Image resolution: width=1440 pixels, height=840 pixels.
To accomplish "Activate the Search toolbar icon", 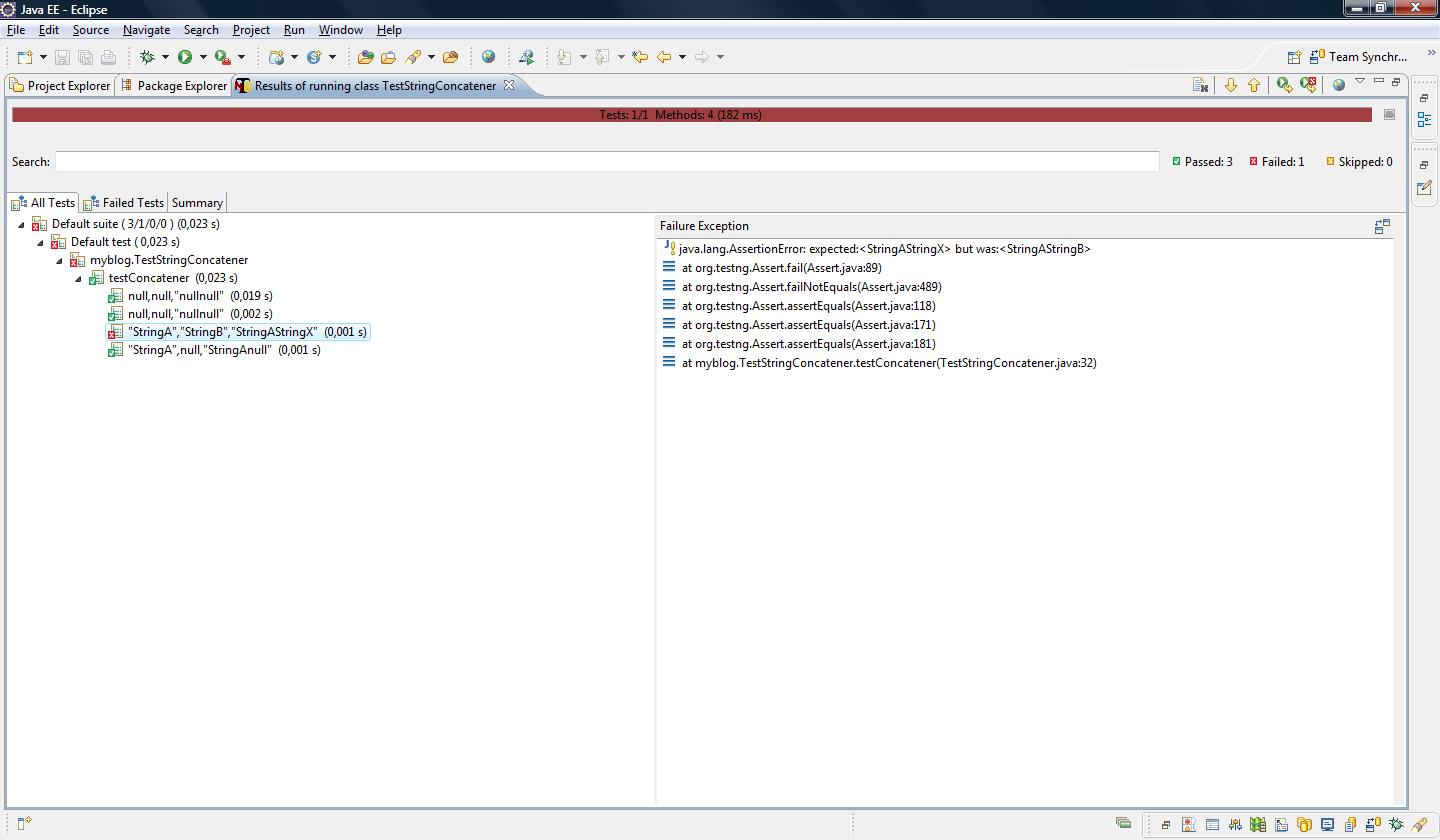I will pos(527,57).
